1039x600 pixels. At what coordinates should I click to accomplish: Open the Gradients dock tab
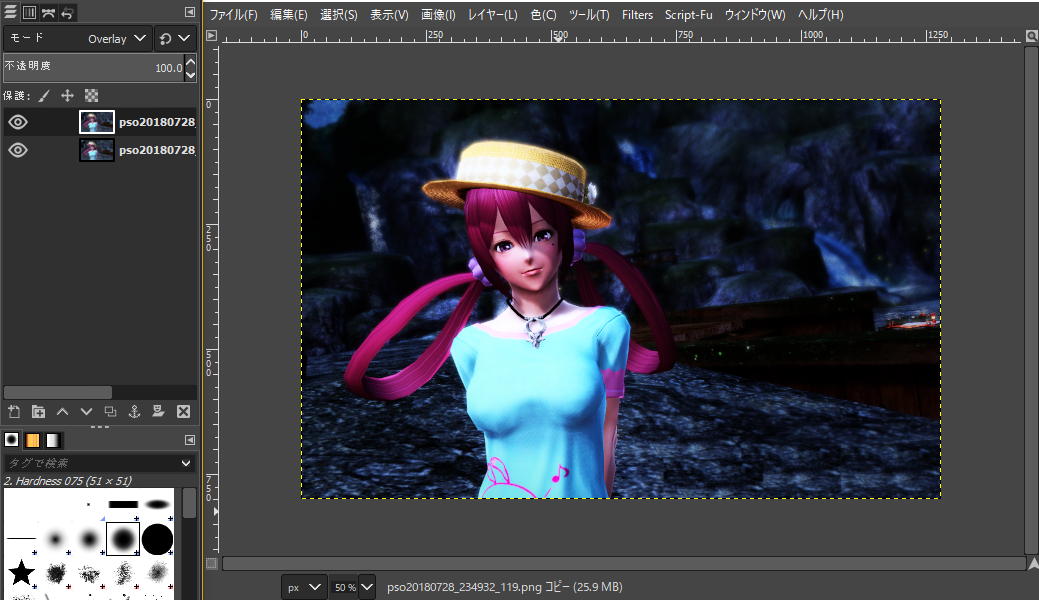point(53,440)
